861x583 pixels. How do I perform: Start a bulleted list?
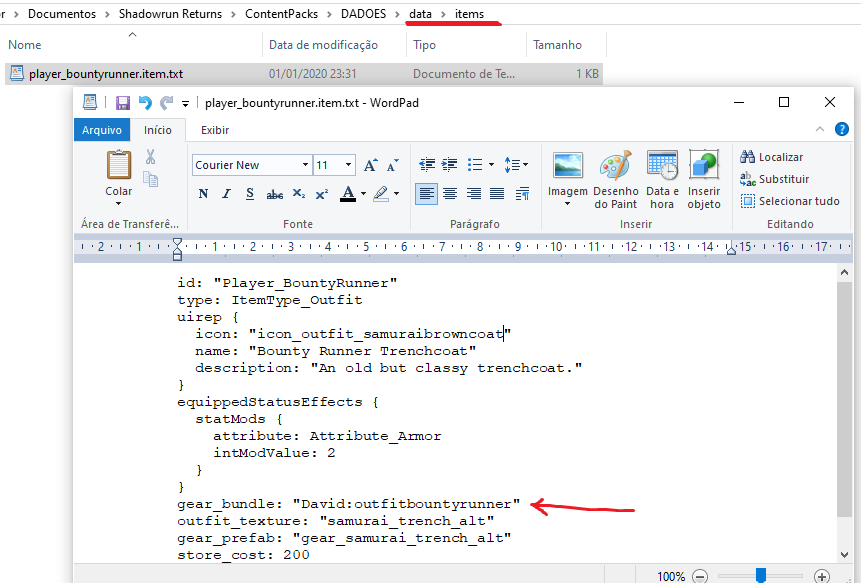click(475, 164)
